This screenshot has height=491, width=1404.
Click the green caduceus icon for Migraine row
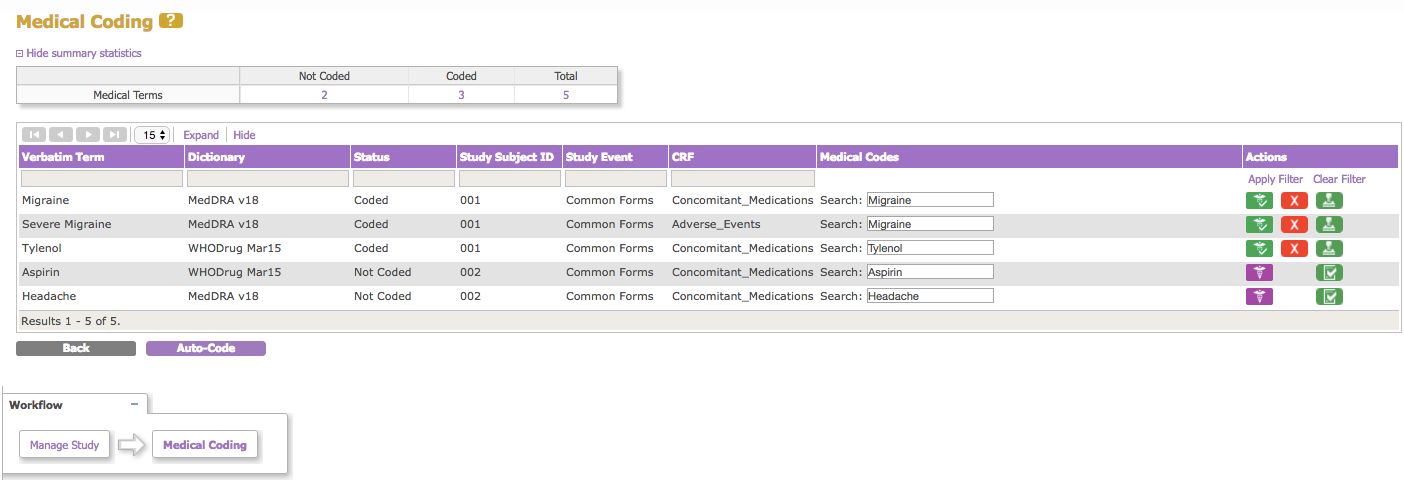pos(1259,200)
